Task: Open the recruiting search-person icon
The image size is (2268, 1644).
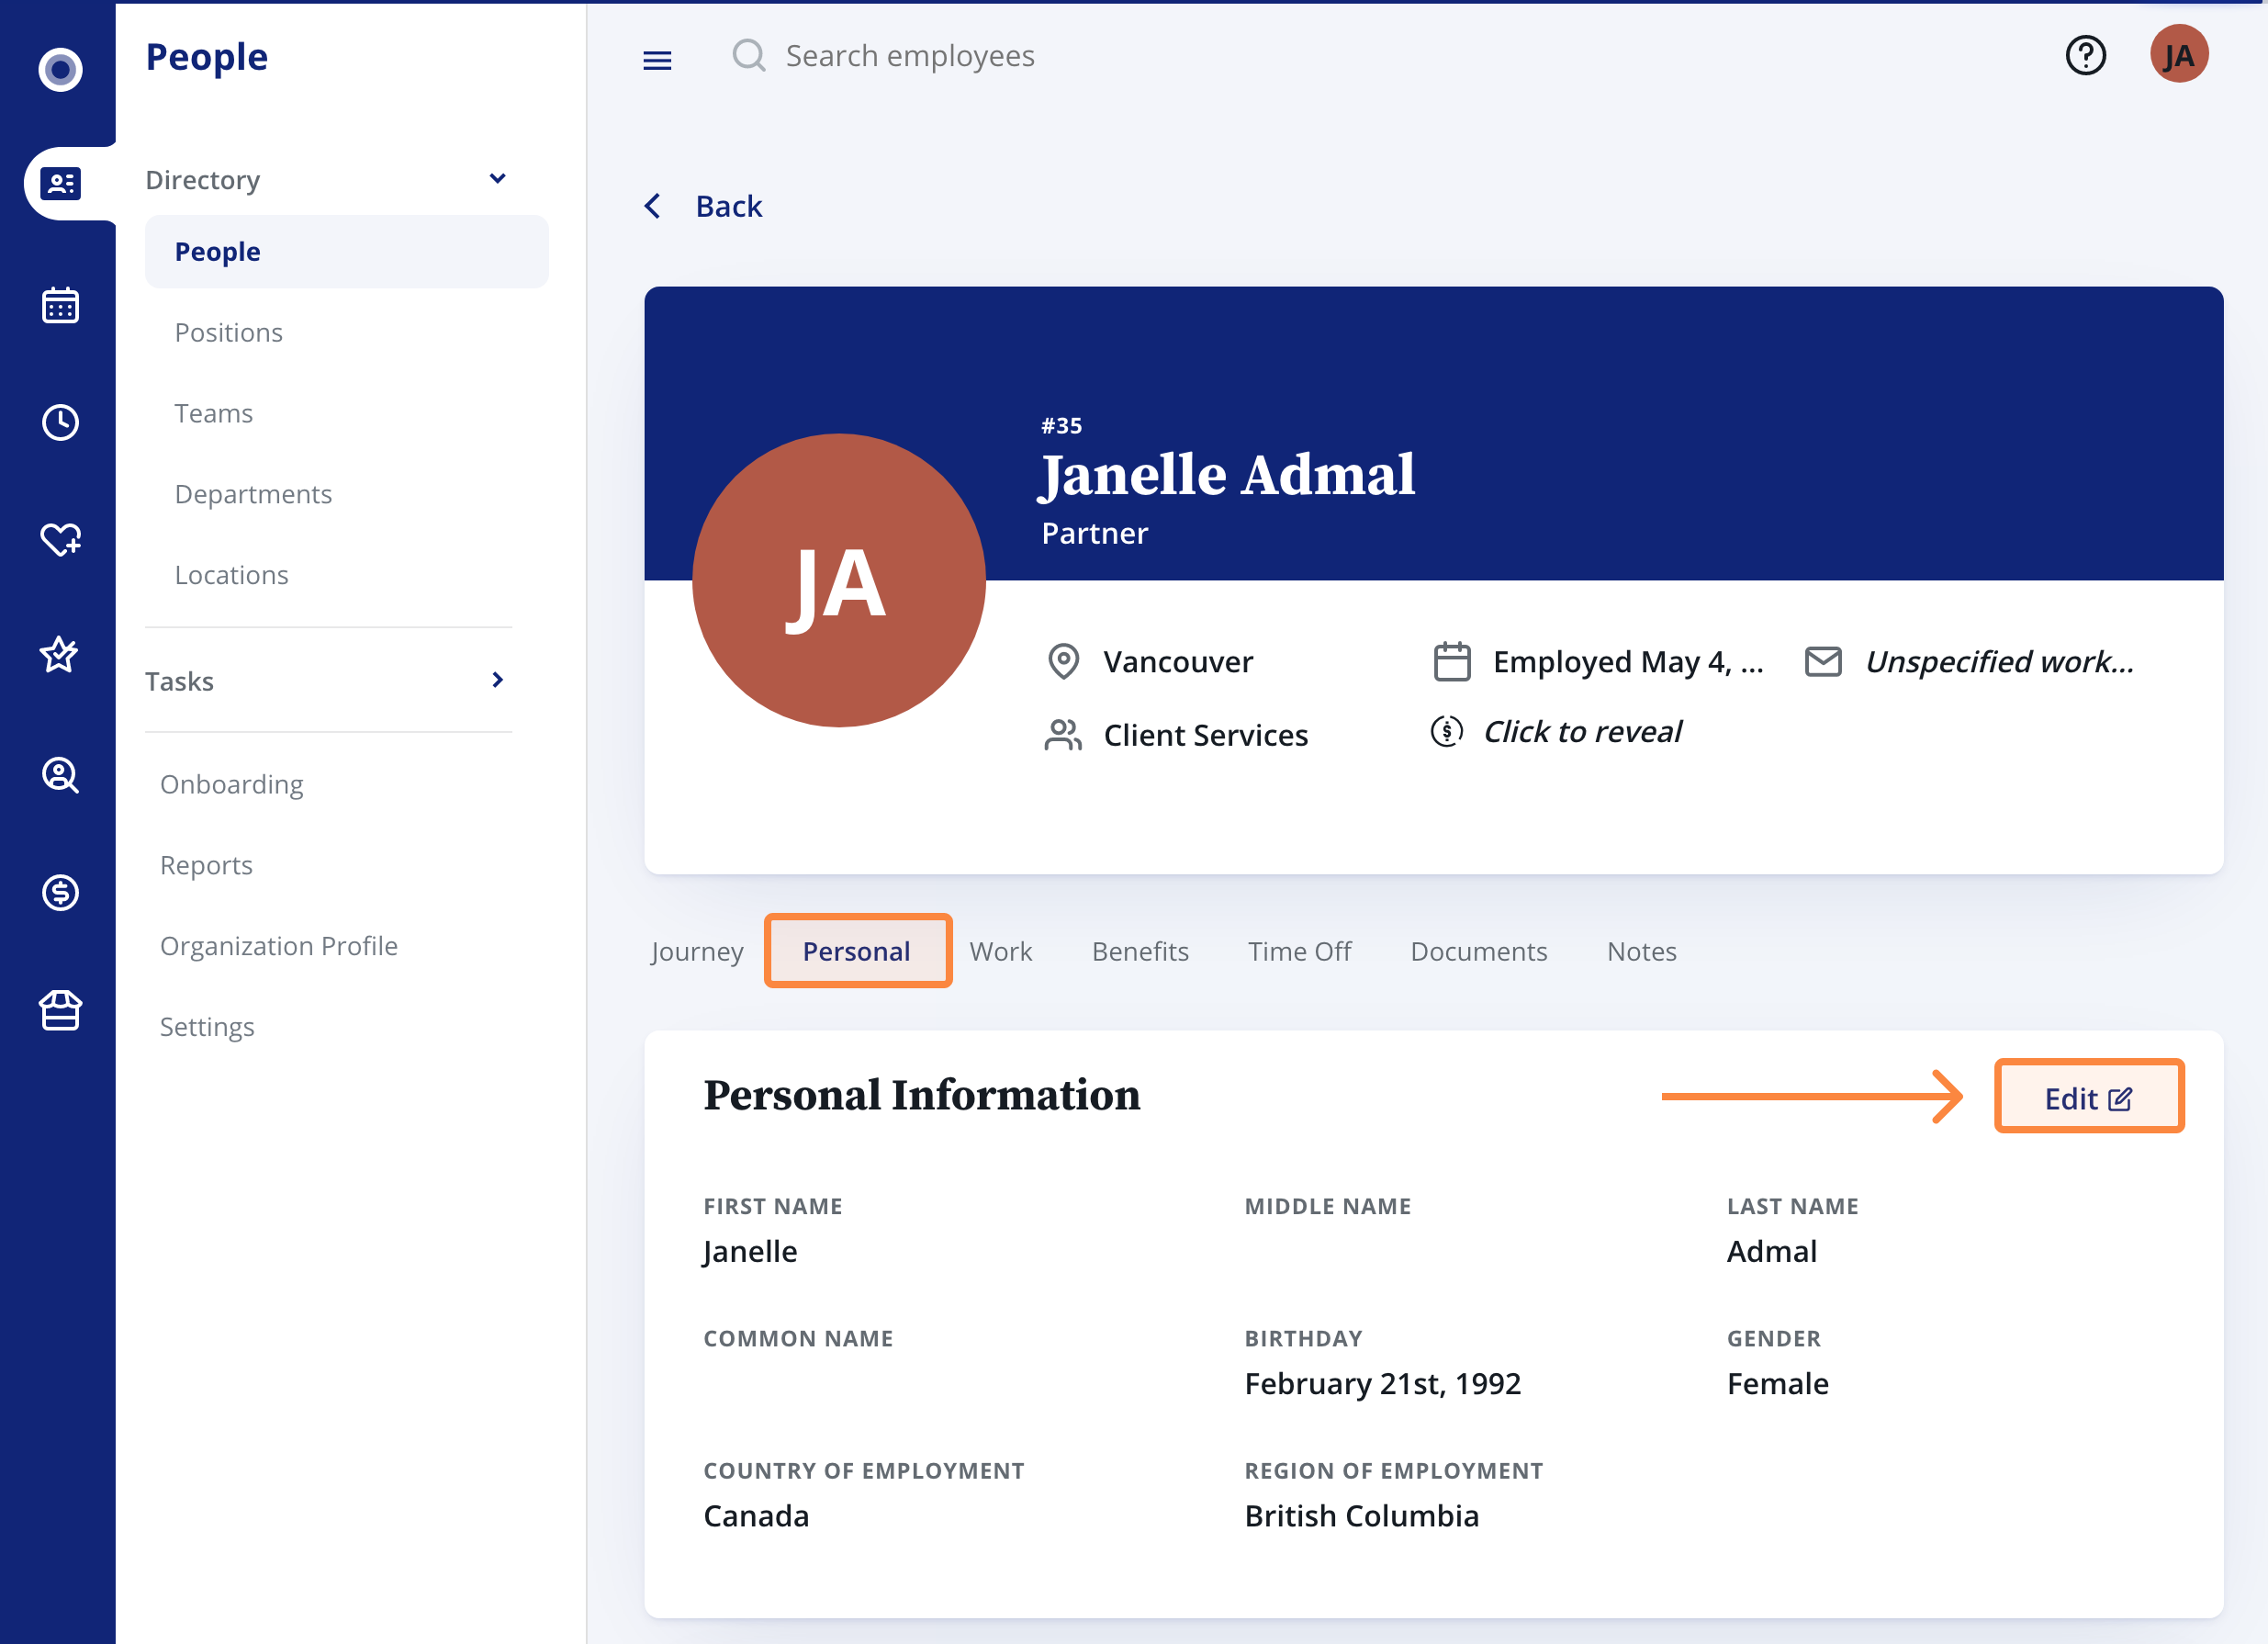Action: [x=60, y=776]
